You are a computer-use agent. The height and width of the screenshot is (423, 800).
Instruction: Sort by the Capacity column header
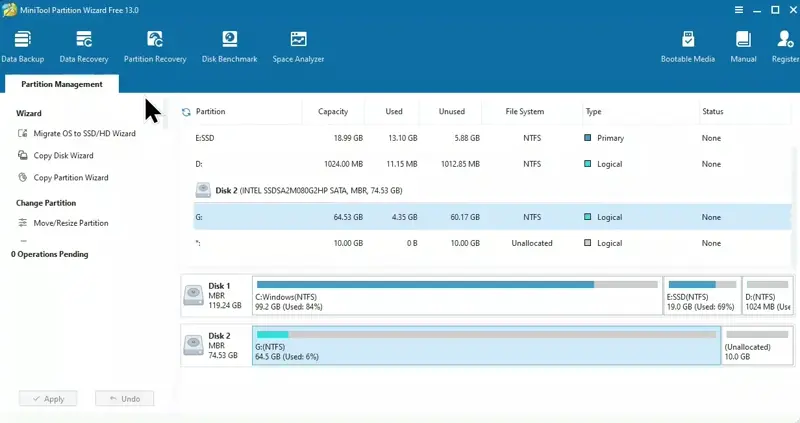coord(333,111)
